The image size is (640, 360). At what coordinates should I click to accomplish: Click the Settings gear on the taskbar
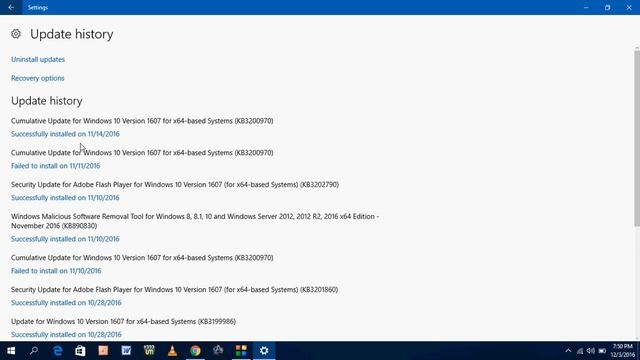click(264, 351)
